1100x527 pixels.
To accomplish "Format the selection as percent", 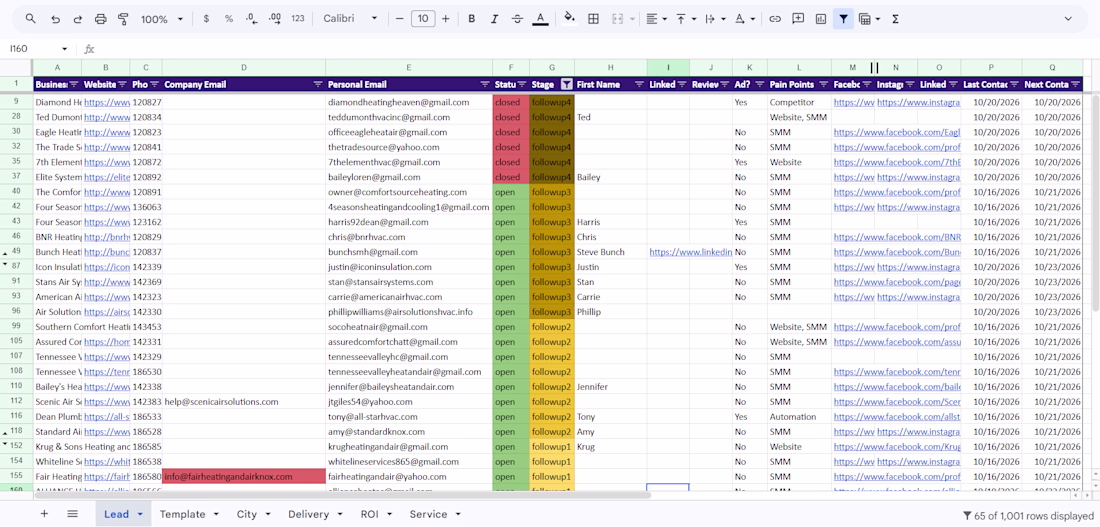I will (229, 19).
